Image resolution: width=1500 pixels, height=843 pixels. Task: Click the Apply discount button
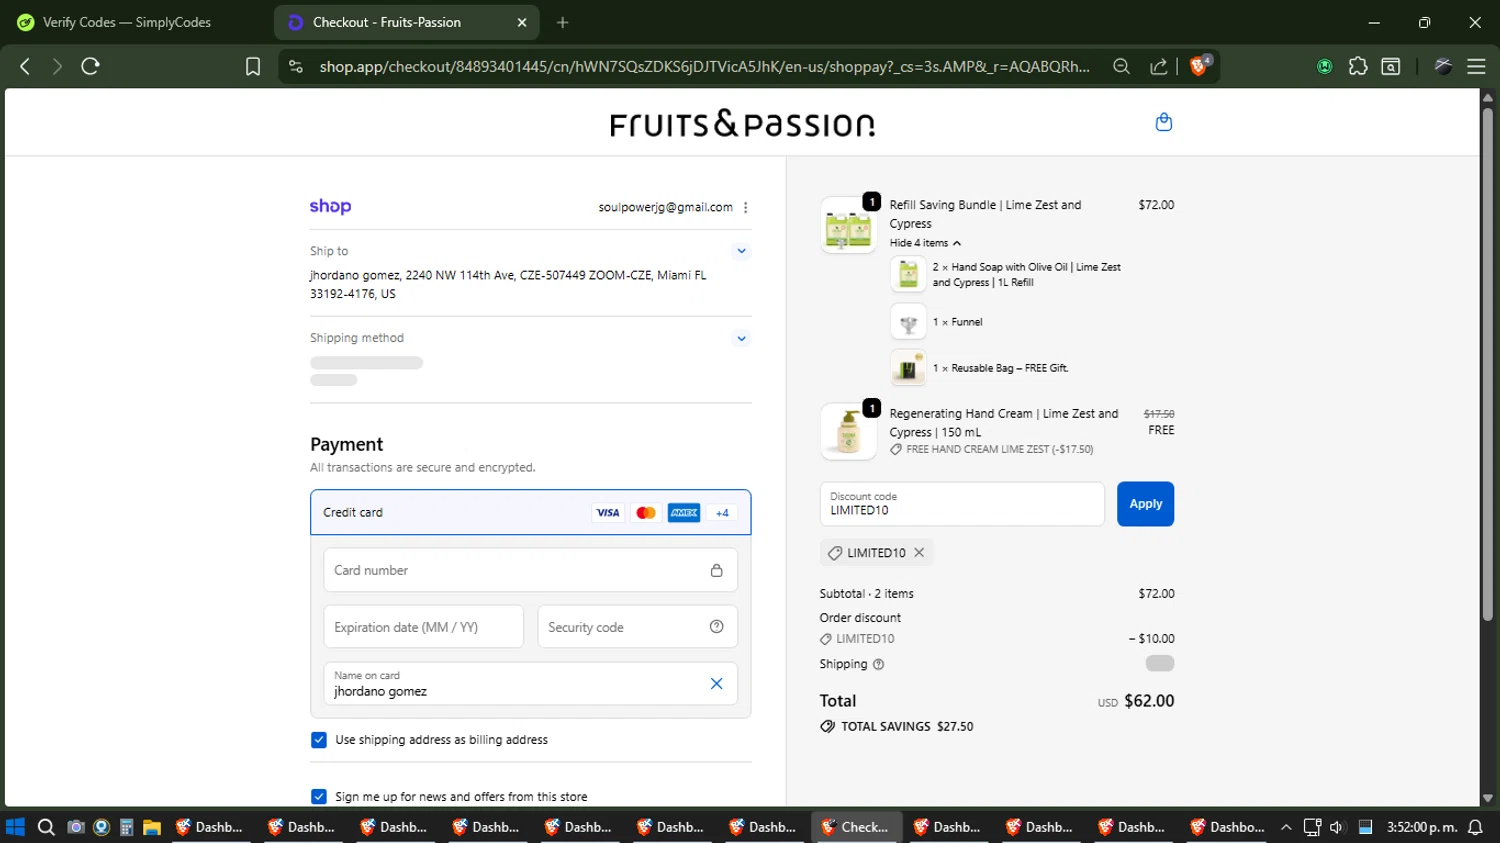[x=1145, y=504]
